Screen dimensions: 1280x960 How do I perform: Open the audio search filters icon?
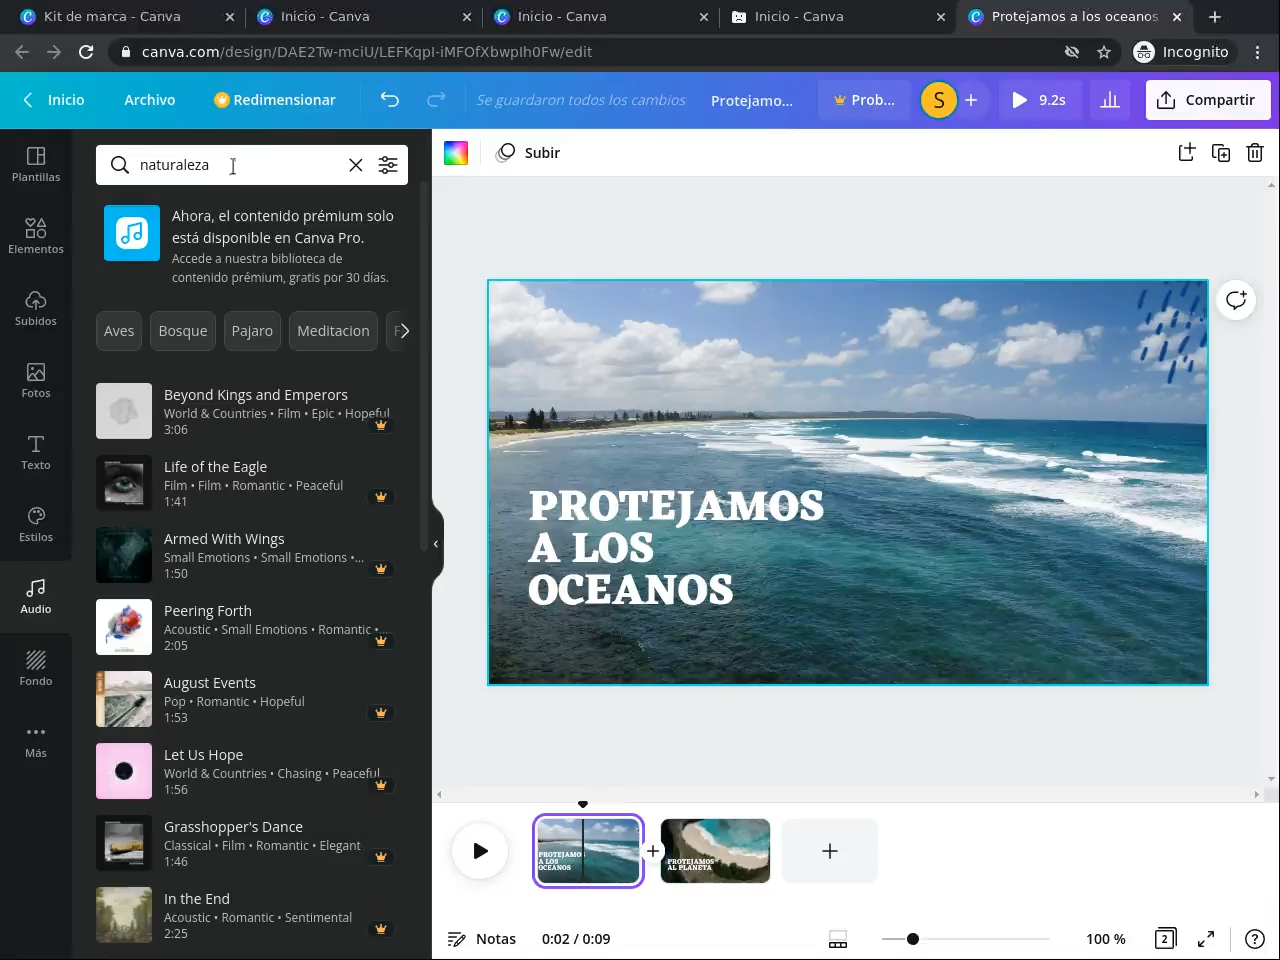(x=388, y=165)
